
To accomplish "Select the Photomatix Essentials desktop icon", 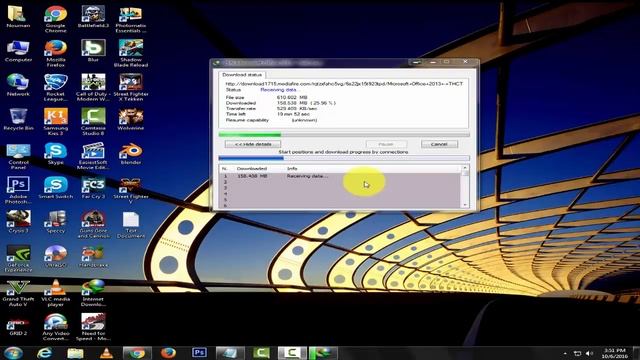I will (x=131, y=19).
